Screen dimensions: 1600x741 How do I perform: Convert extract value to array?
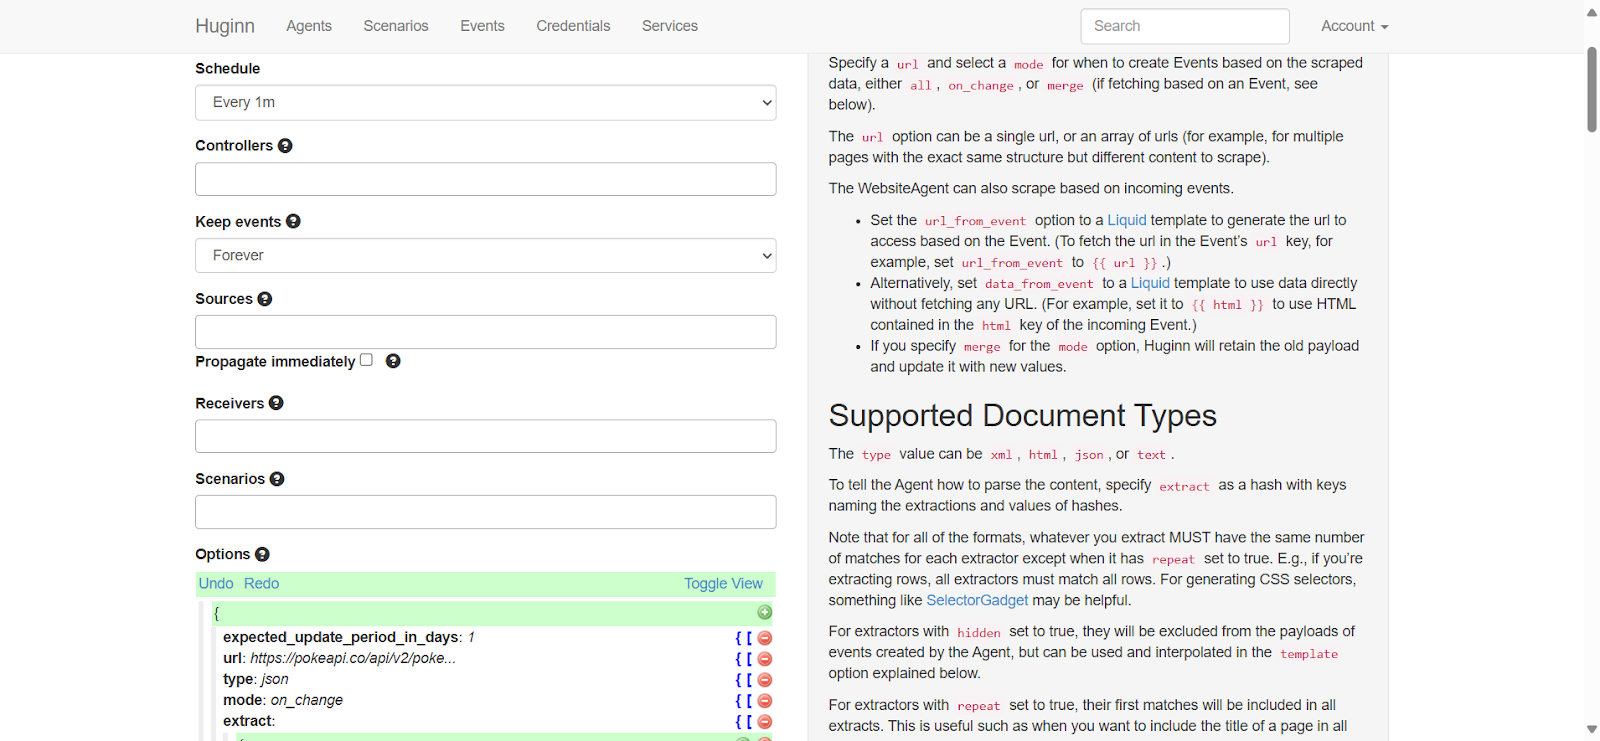click(x=749, y=722)
